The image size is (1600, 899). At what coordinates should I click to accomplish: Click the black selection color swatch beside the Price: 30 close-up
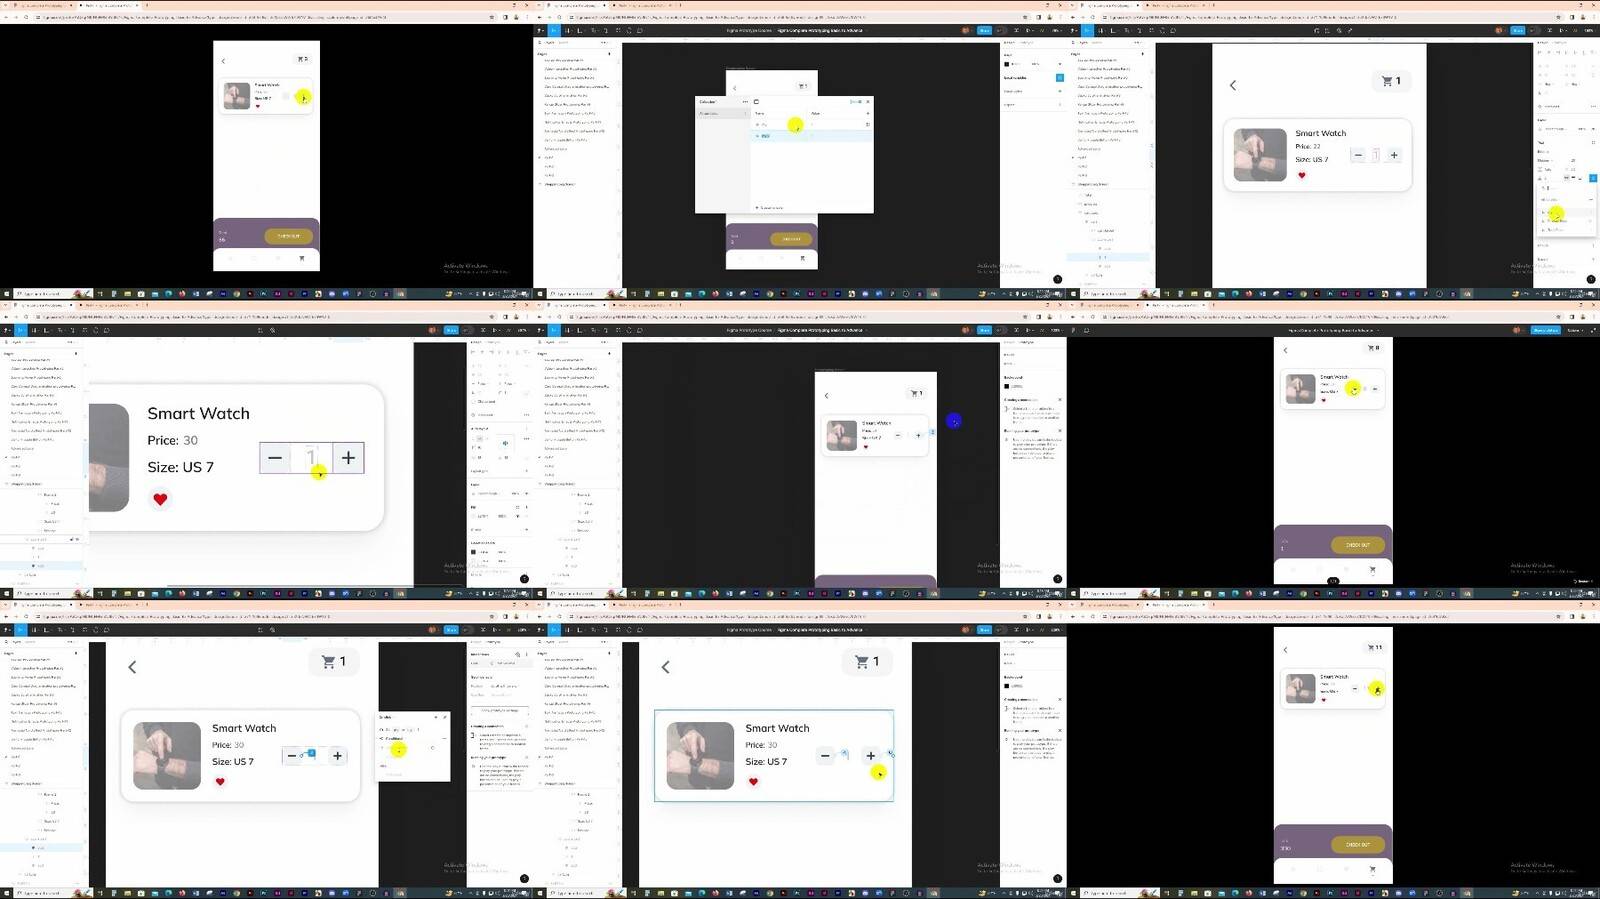473,552
